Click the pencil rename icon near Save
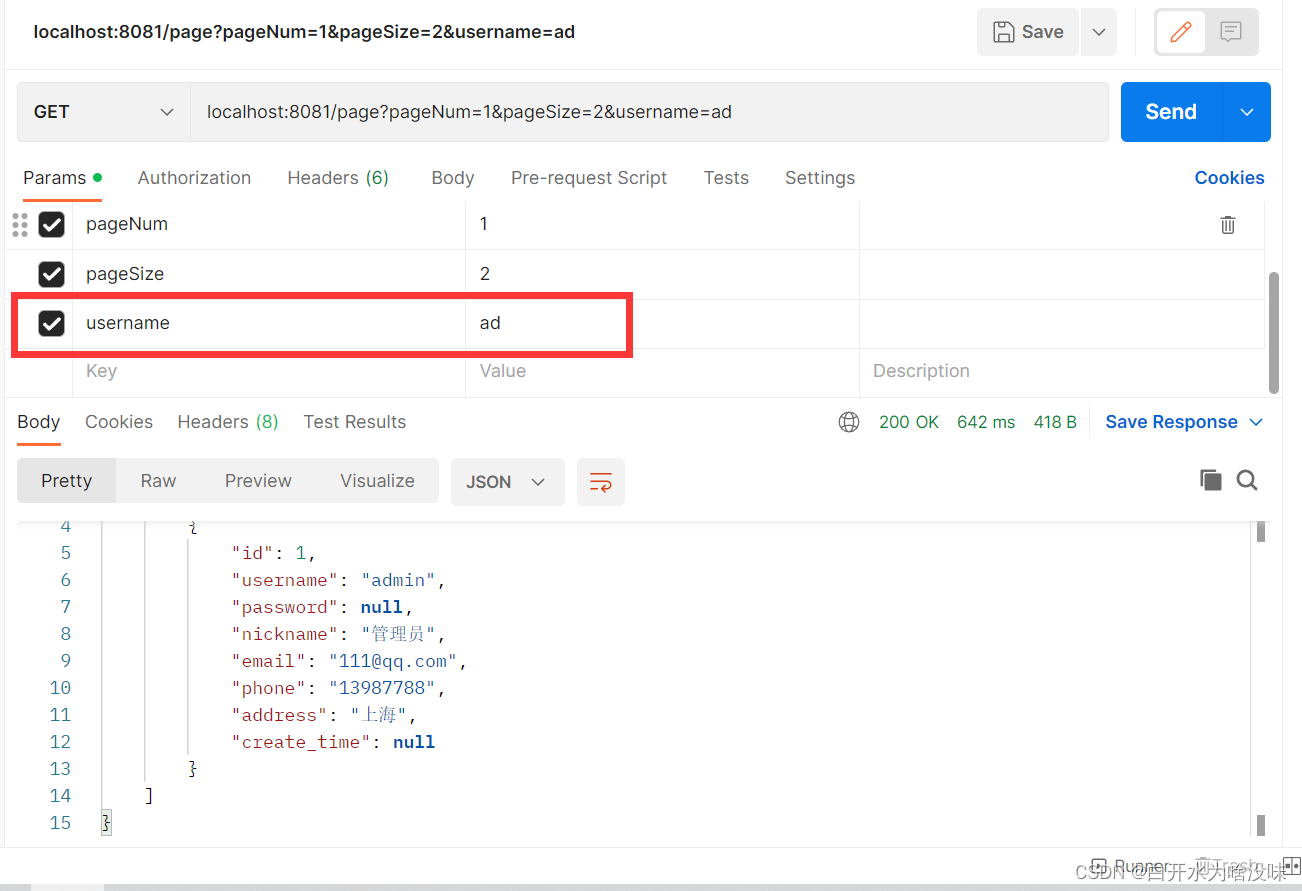1302x891 pixels. point(1180,32)
